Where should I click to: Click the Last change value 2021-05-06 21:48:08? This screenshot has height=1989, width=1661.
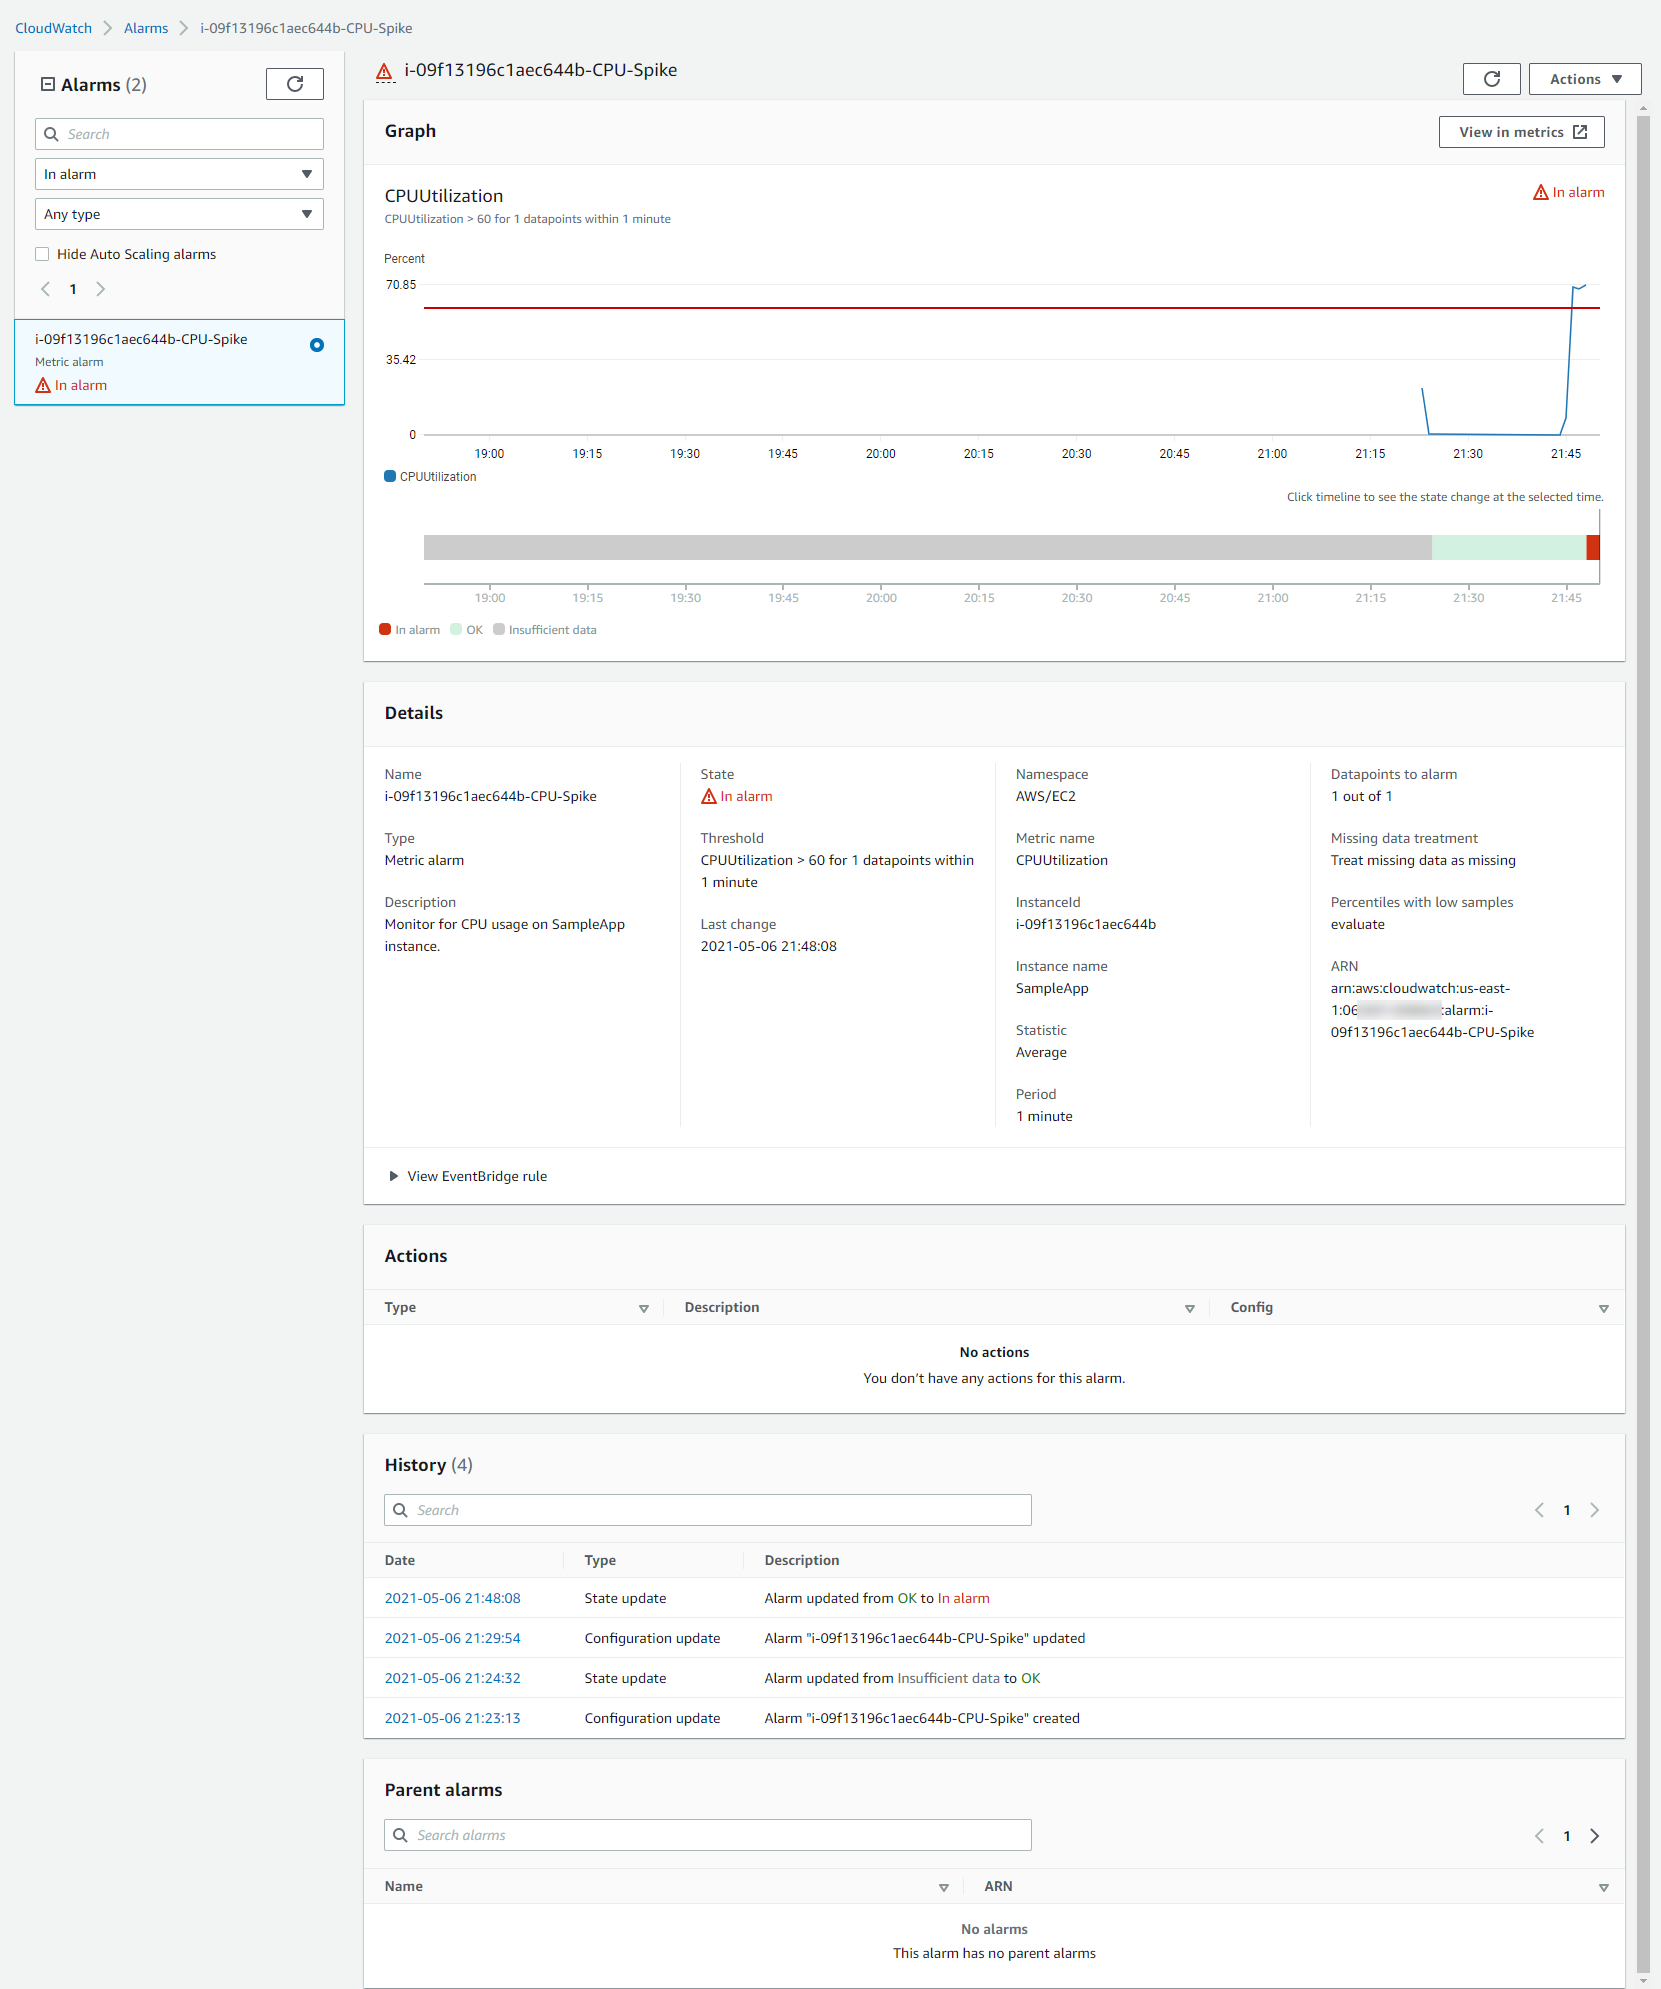click(769, 946)
